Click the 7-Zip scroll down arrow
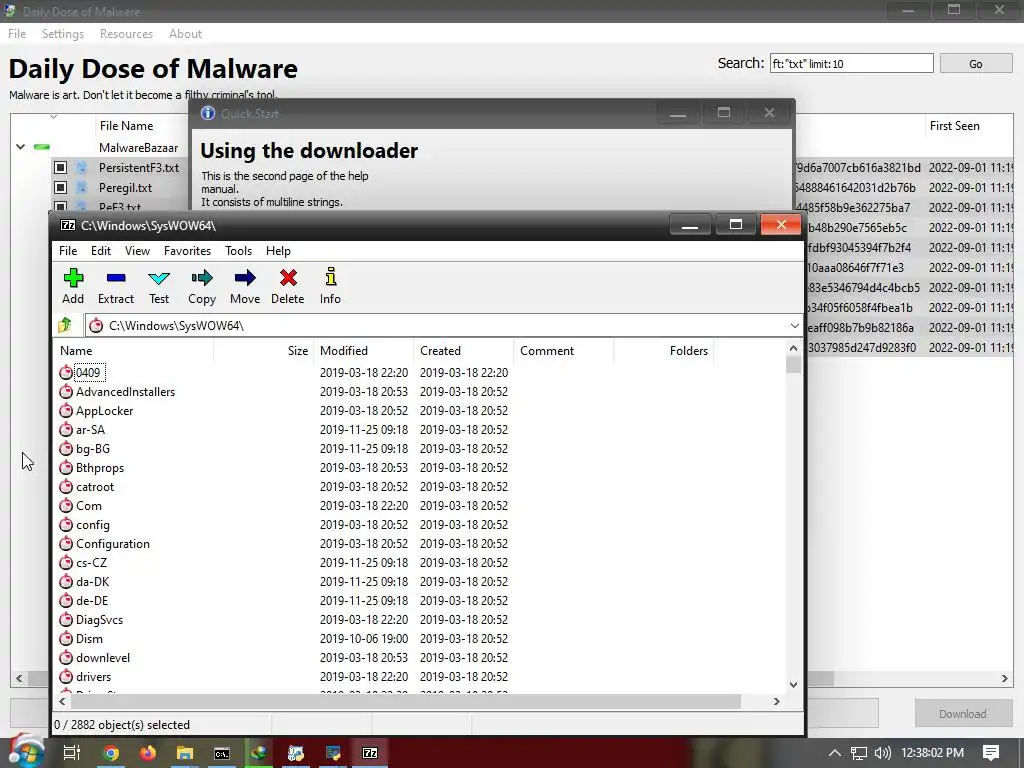Image resolution: width=1024 pixels, height=768 pixels. (793, 684)
